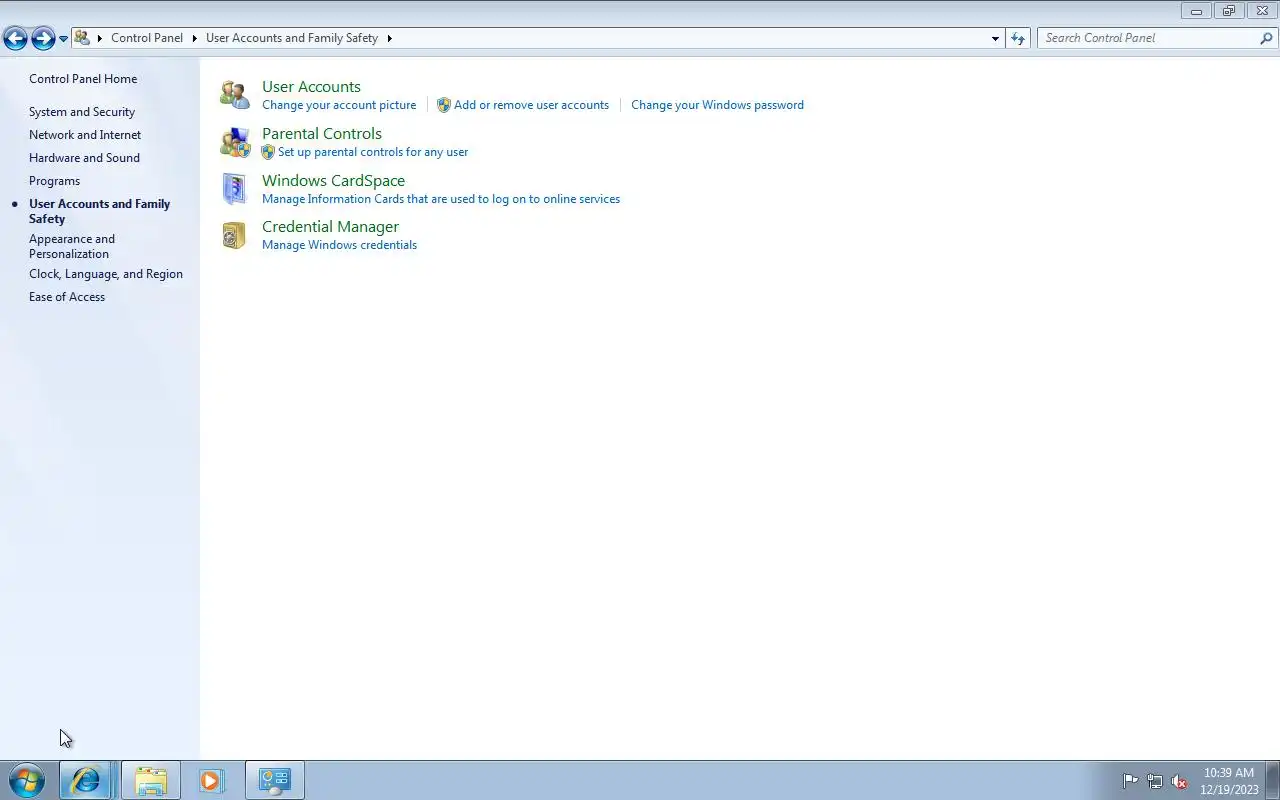This screenshot has height=800, width=1280.
Task: Click Change your account picture
Action: coord(339,105)
